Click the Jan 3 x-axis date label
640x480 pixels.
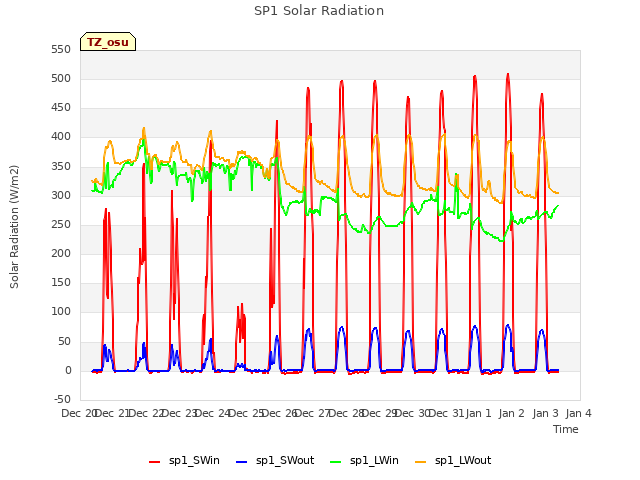click(x=545, y=413)
